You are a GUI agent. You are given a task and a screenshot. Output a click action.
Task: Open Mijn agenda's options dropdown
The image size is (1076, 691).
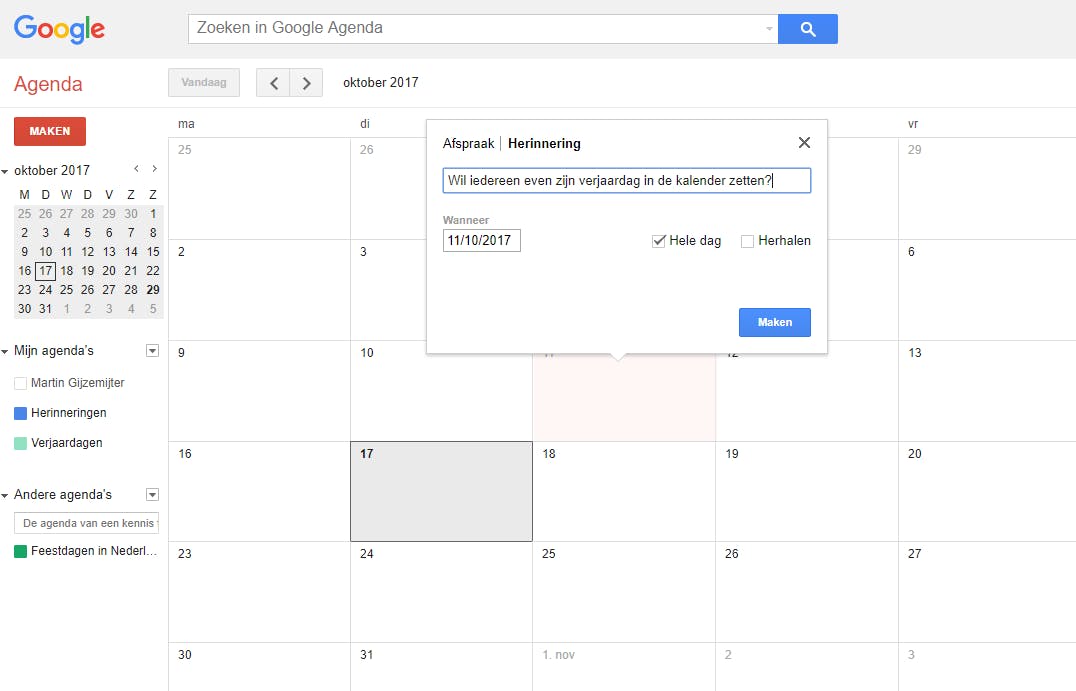tap(152, 351)
